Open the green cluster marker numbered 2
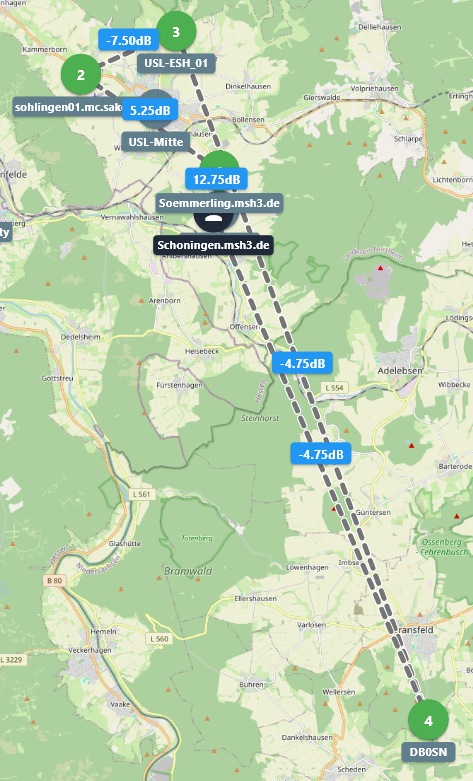This screenshot has width=473, height=781. click(81, 75)
